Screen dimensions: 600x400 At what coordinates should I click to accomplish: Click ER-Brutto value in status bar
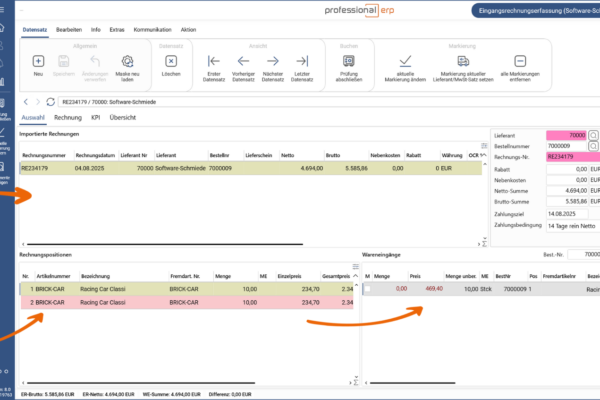point(47,394)
